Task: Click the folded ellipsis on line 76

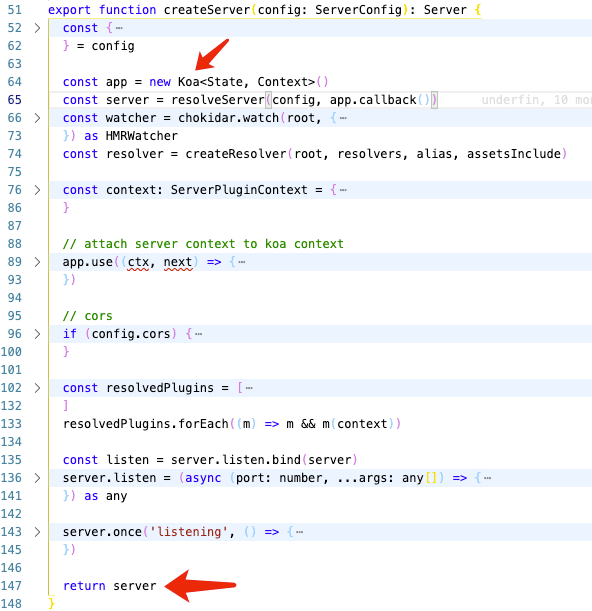Action: click(x=343, y=190)
